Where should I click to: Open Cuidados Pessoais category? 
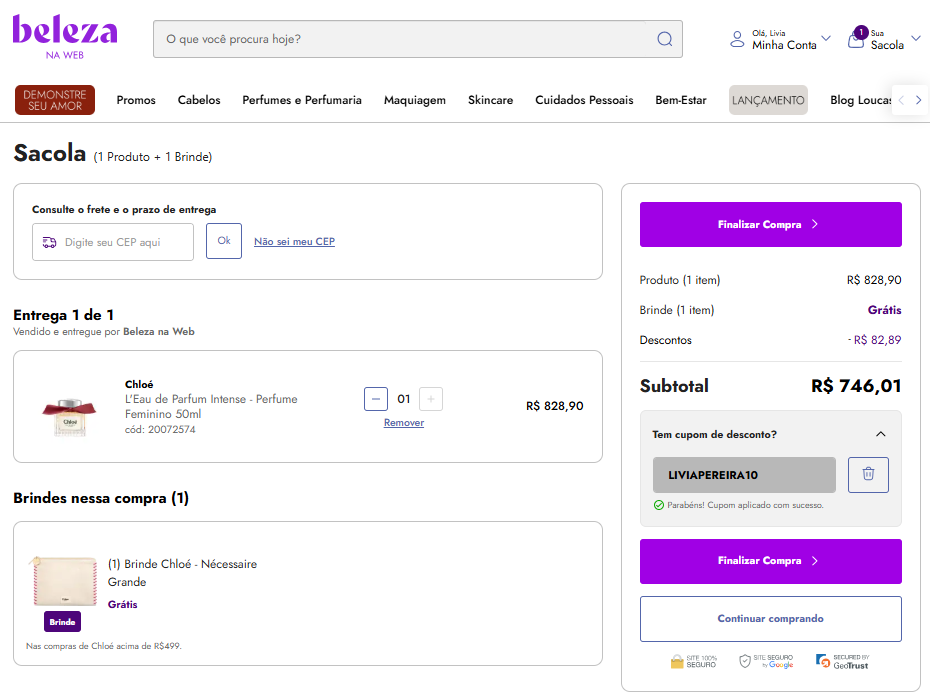click(x=584, y=100)
